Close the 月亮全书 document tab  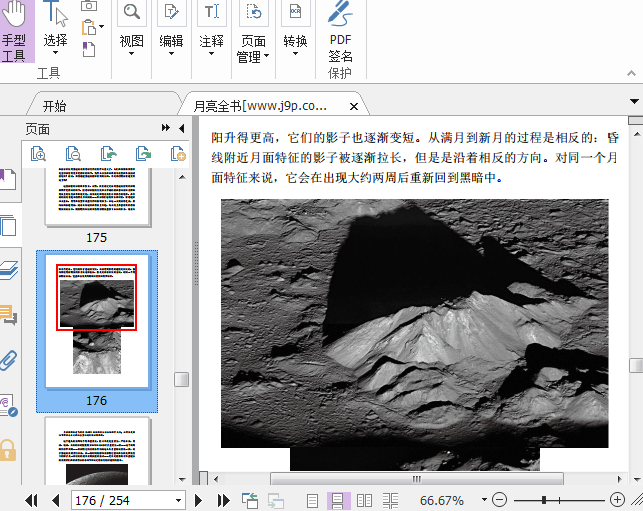click(353, 106)
